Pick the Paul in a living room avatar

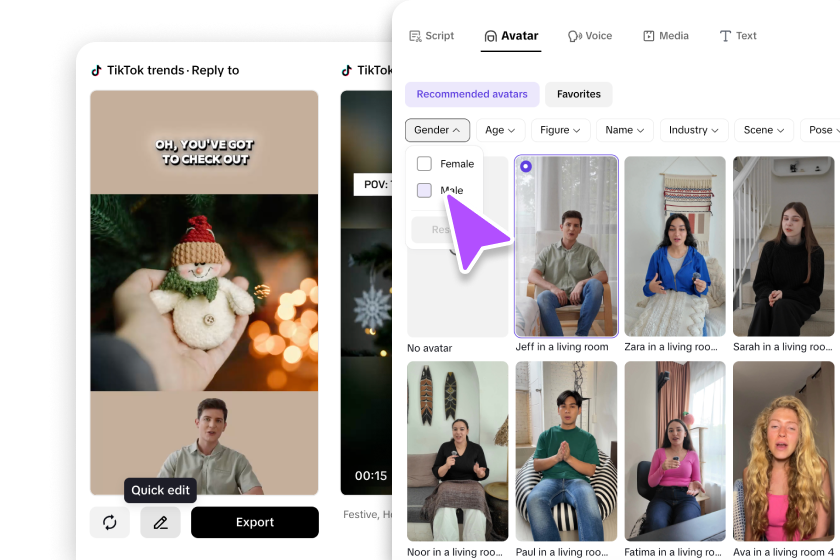click(x=566, y=451)
